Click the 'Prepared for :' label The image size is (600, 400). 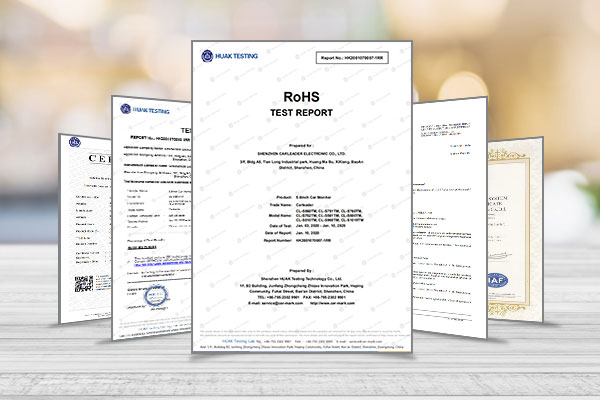coord(301,146)
